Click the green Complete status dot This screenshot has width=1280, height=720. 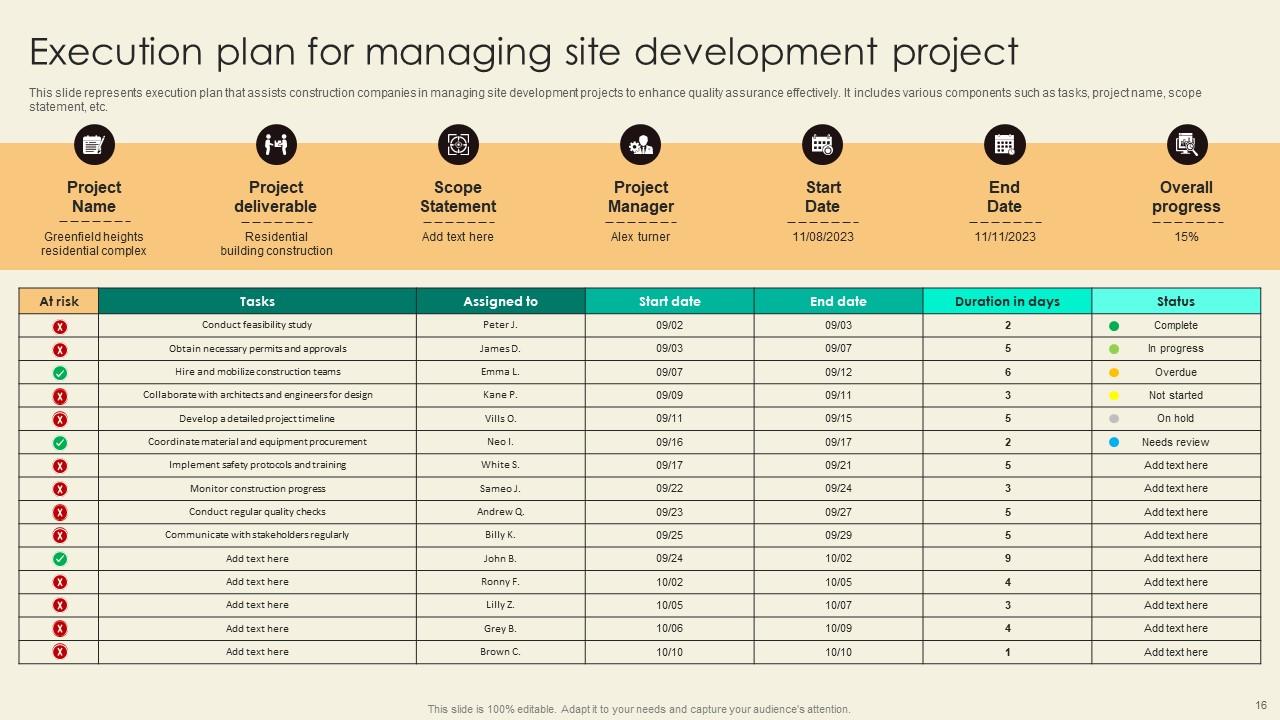pos(1112,325)
